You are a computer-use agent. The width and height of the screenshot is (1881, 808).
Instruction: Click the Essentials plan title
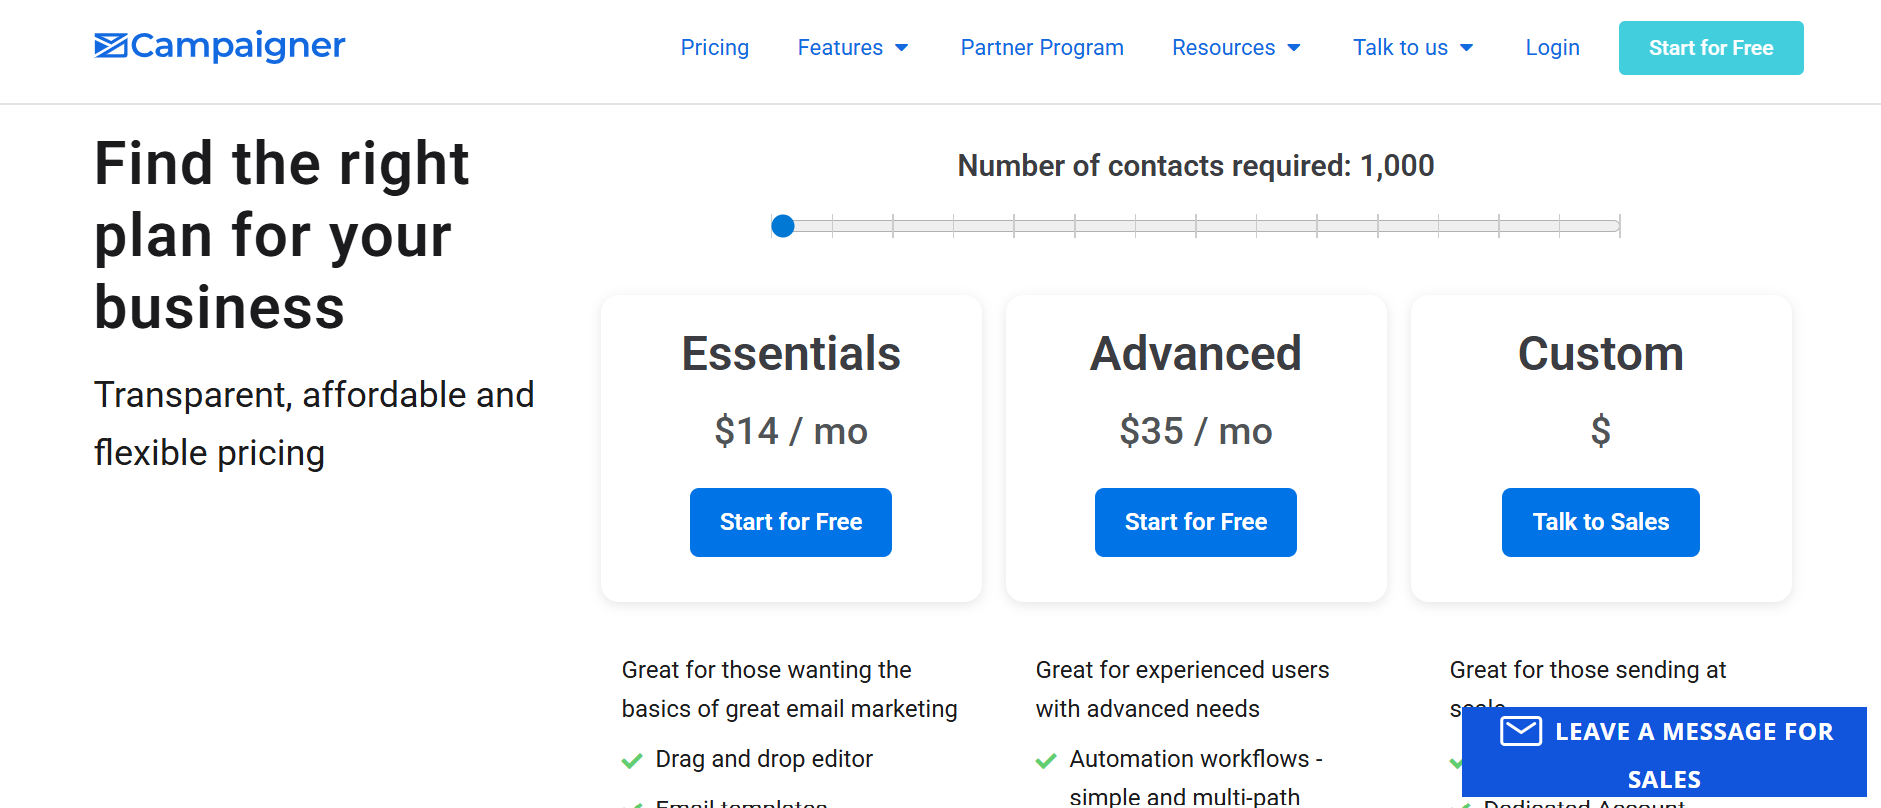[791, 354]
